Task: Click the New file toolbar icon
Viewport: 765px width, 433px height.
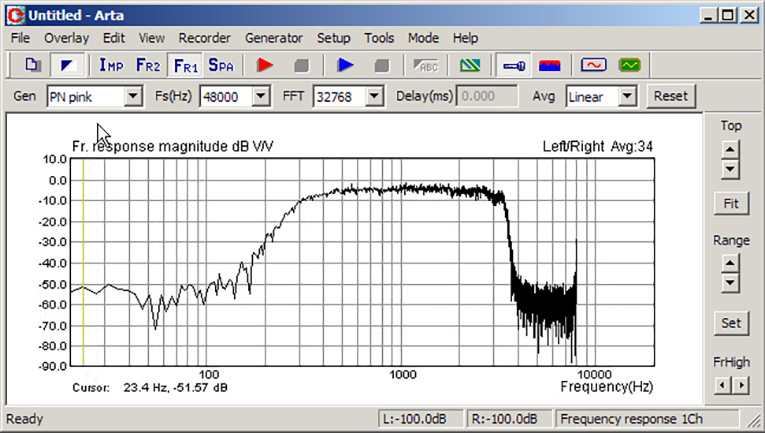Action: (x=32, y=65)
